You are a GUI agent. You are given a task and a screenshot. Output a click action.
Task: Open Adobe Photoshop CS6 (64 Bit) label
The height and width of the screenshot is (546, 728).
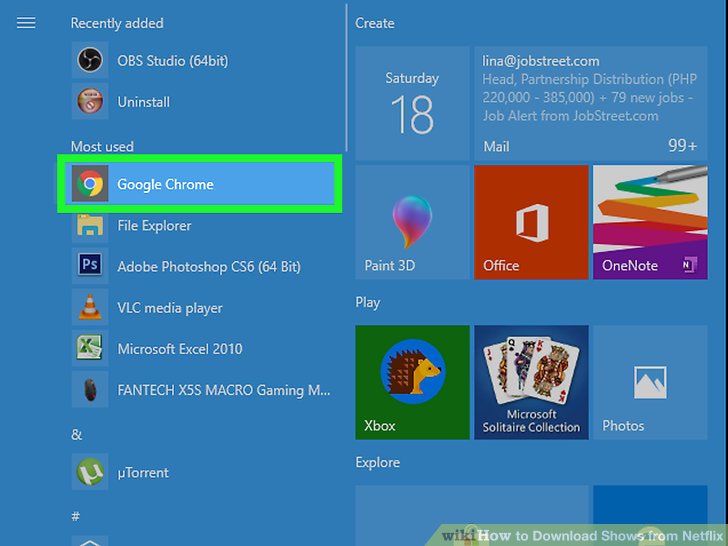tap(209, 266)
